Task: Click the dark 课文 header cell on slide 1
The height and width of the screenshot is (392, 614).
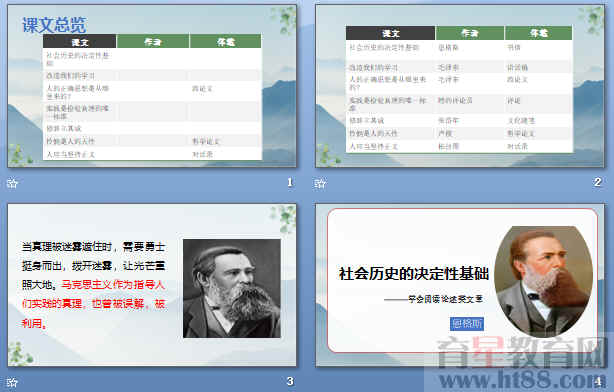Action: pyautogui.click(x=79, y=42)
